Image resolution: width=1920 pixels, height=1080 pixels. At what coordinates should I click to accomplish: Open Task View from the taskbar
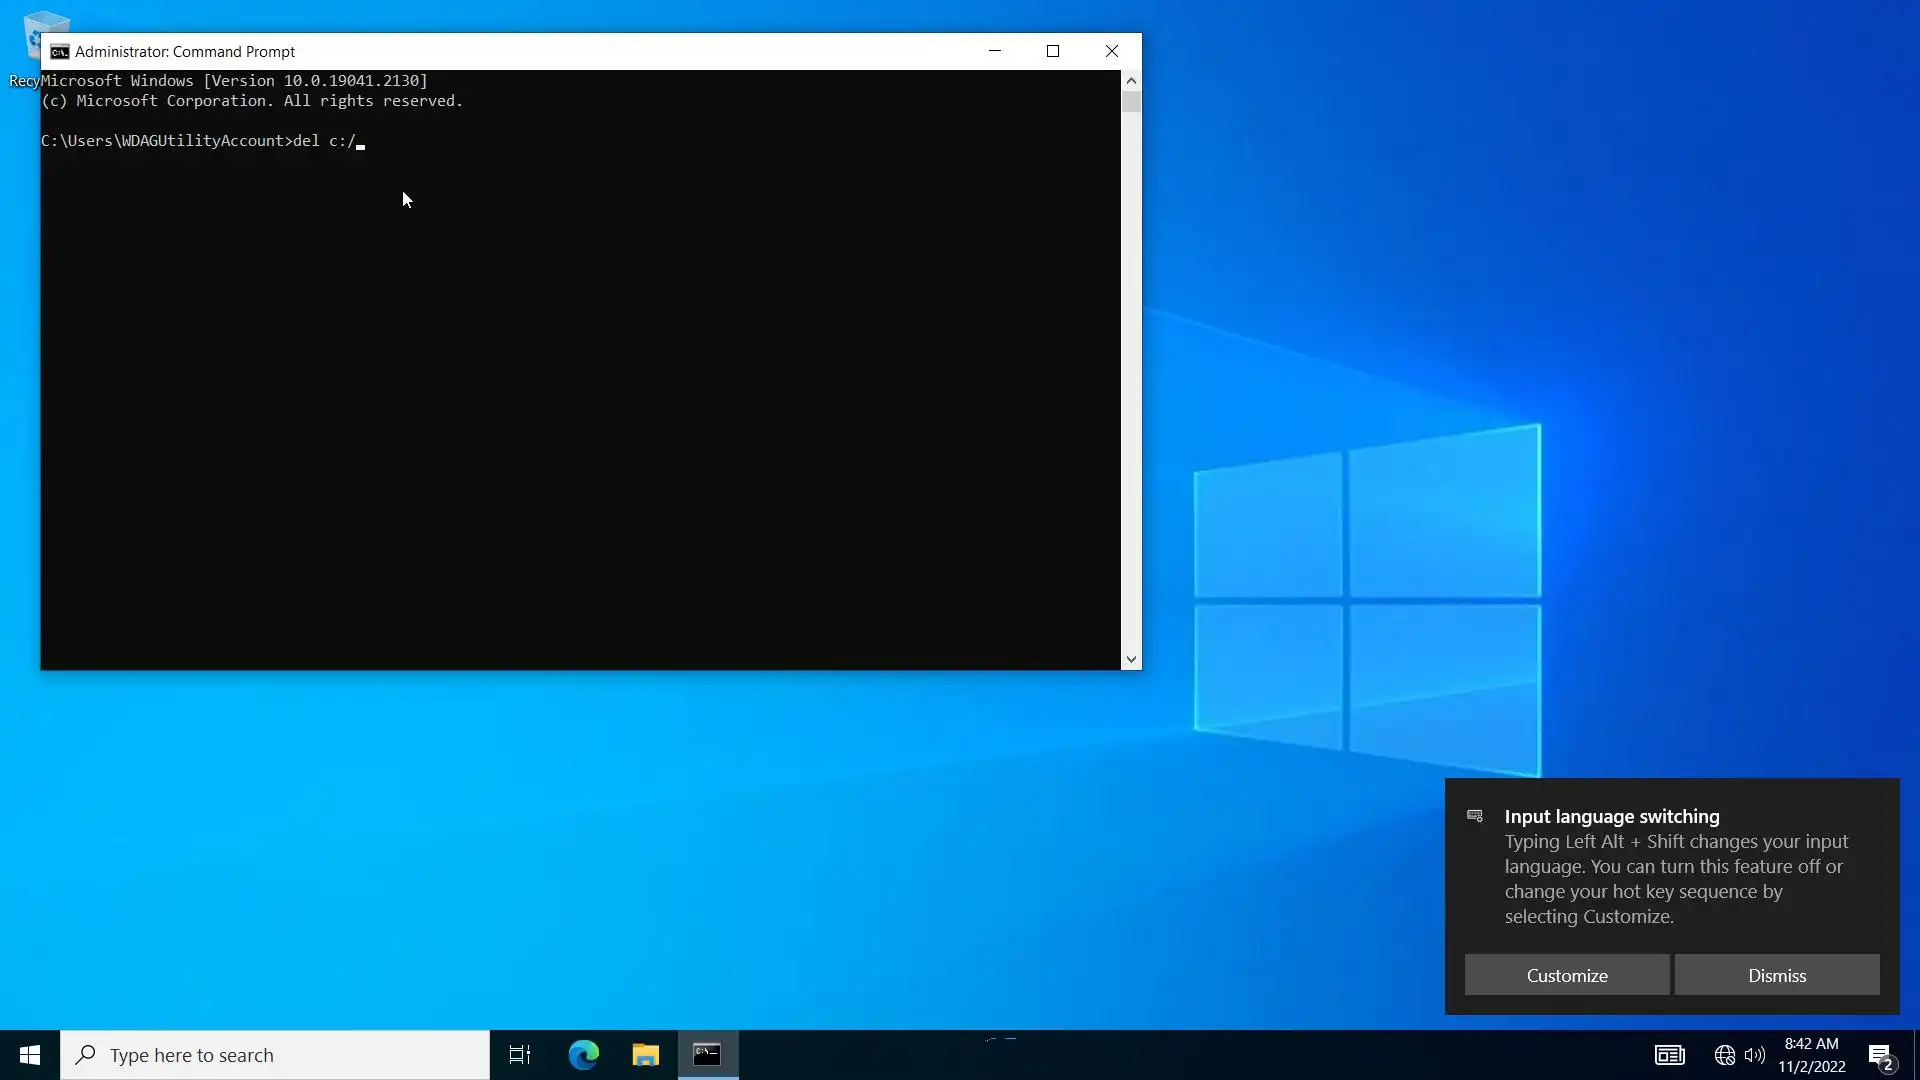(x=520, y=1055)
